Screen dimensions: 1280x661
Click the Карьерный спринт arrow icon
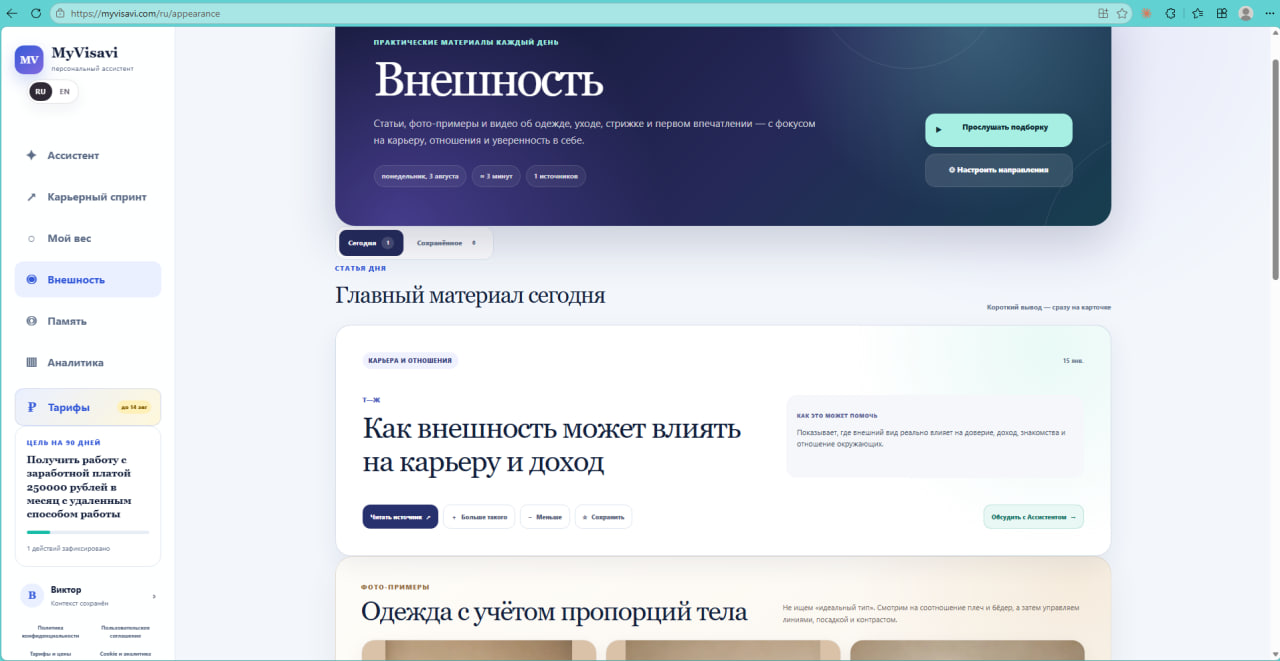coord(31,197)
